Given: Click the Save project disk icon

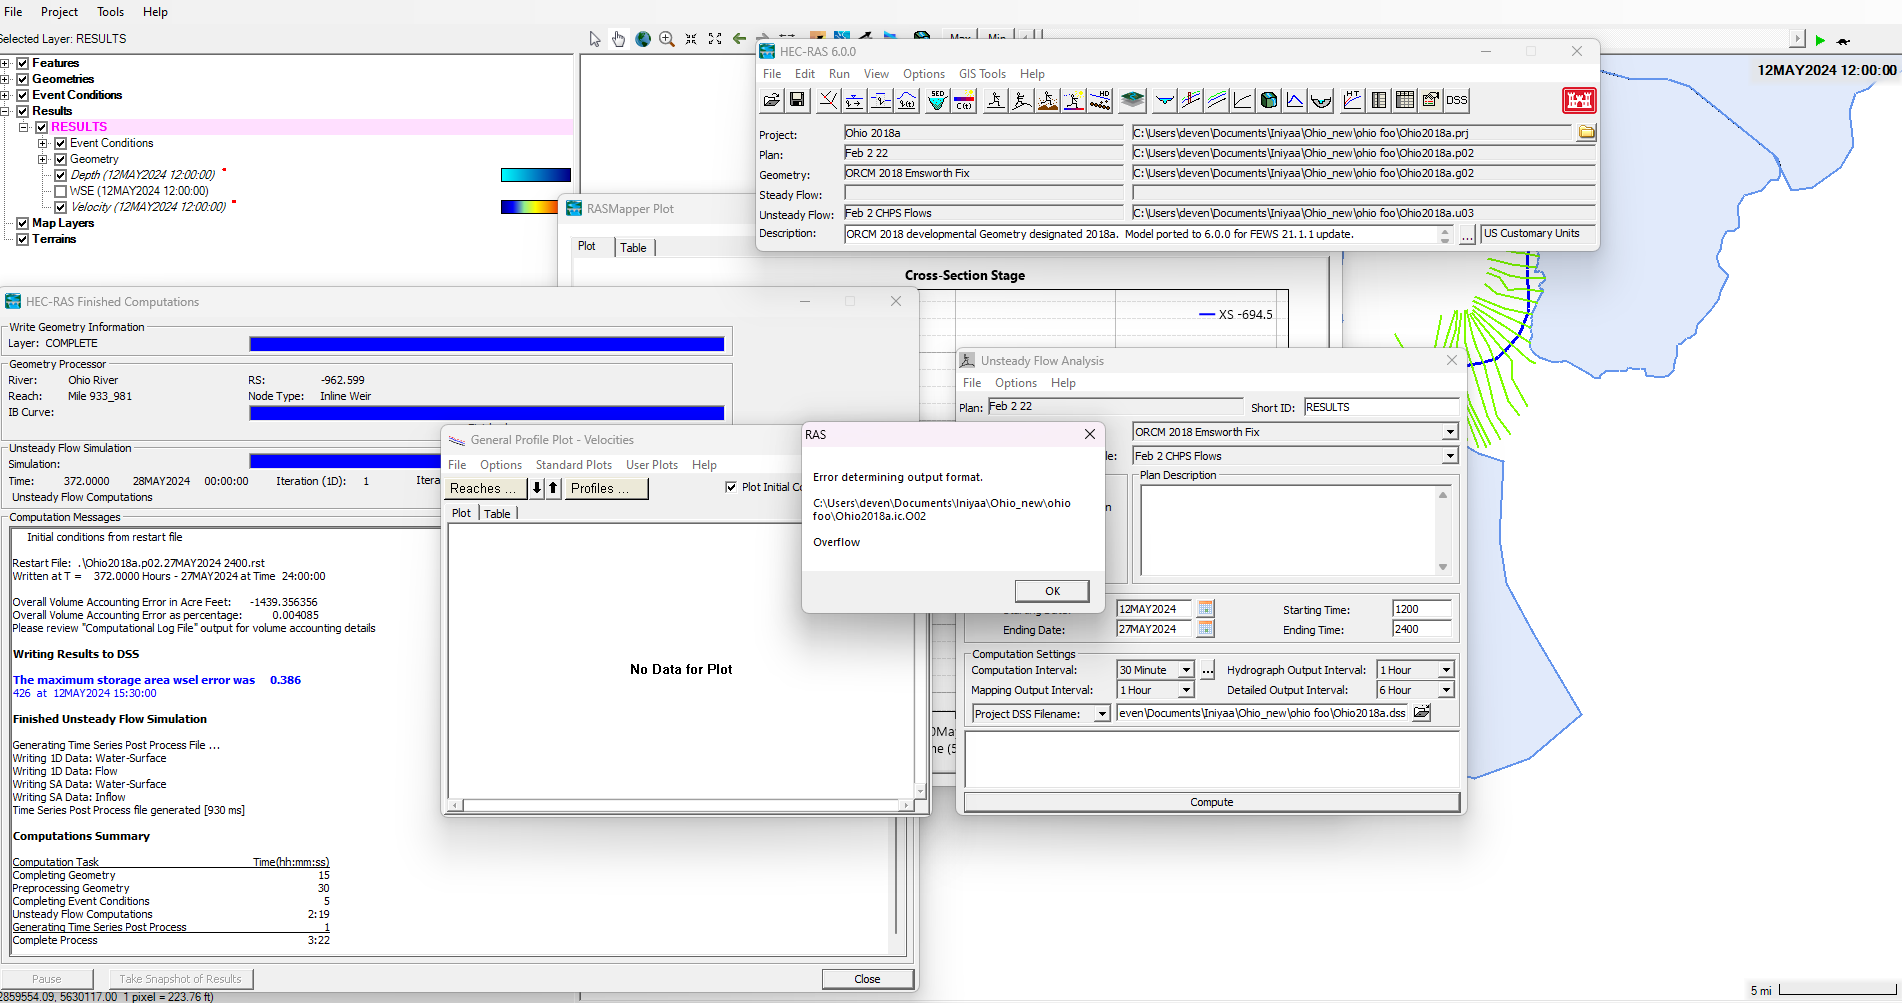Looking at the screenshot, I should (797, 100).
